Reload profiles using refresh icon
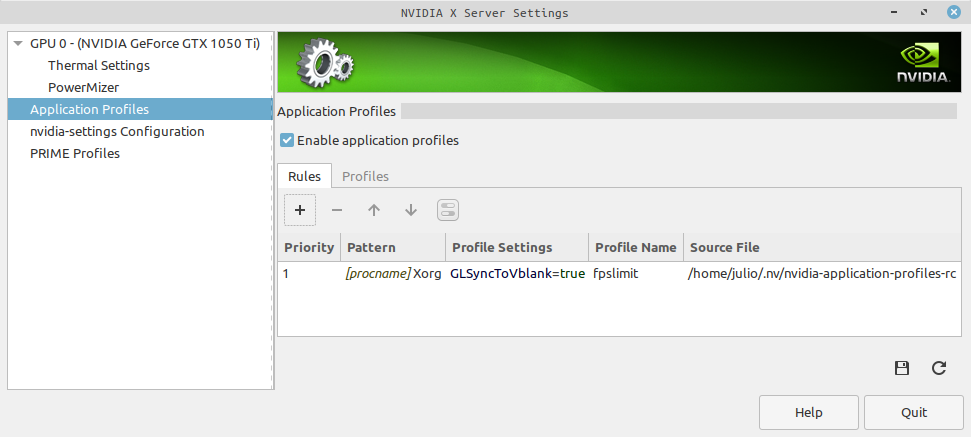 [939, 368]
